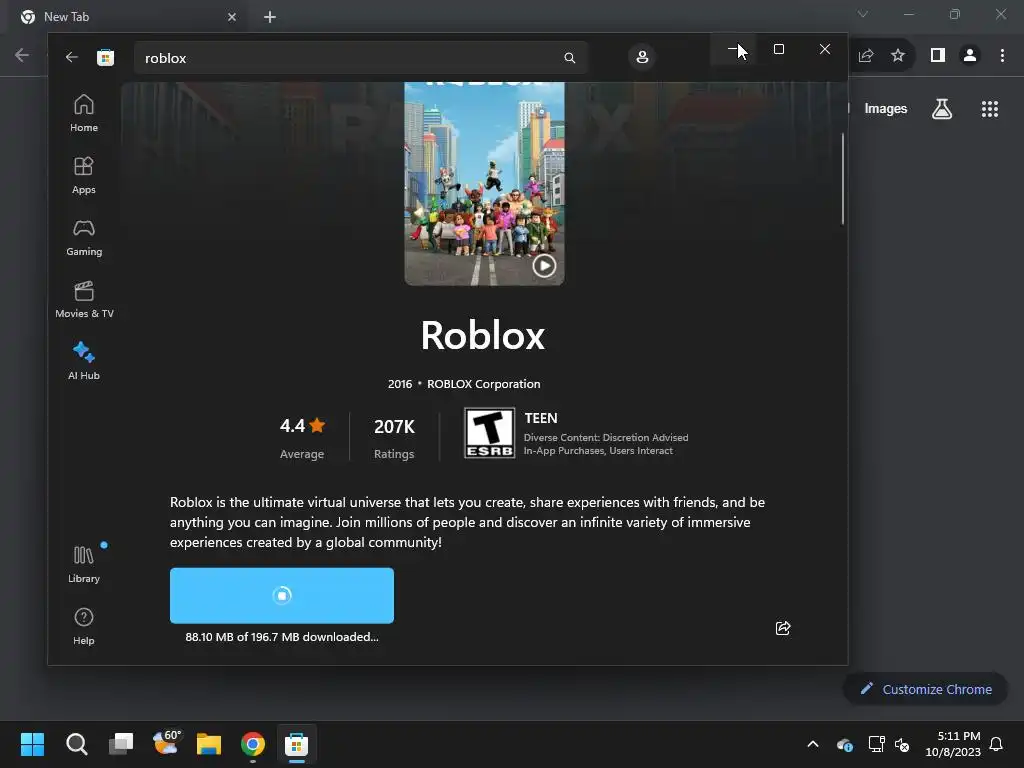Viewport: 1024px width, 768px height.
Task: Click the search magnifier in Store search box
Action: click(569, 58)
